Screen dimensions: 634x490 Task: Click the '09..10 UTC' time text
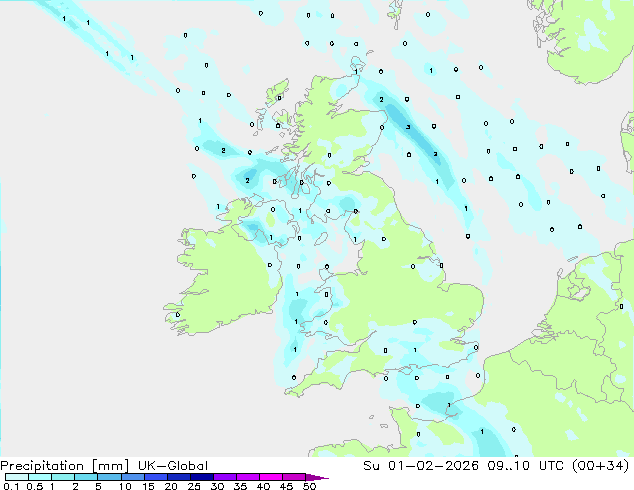pos(526,466)
